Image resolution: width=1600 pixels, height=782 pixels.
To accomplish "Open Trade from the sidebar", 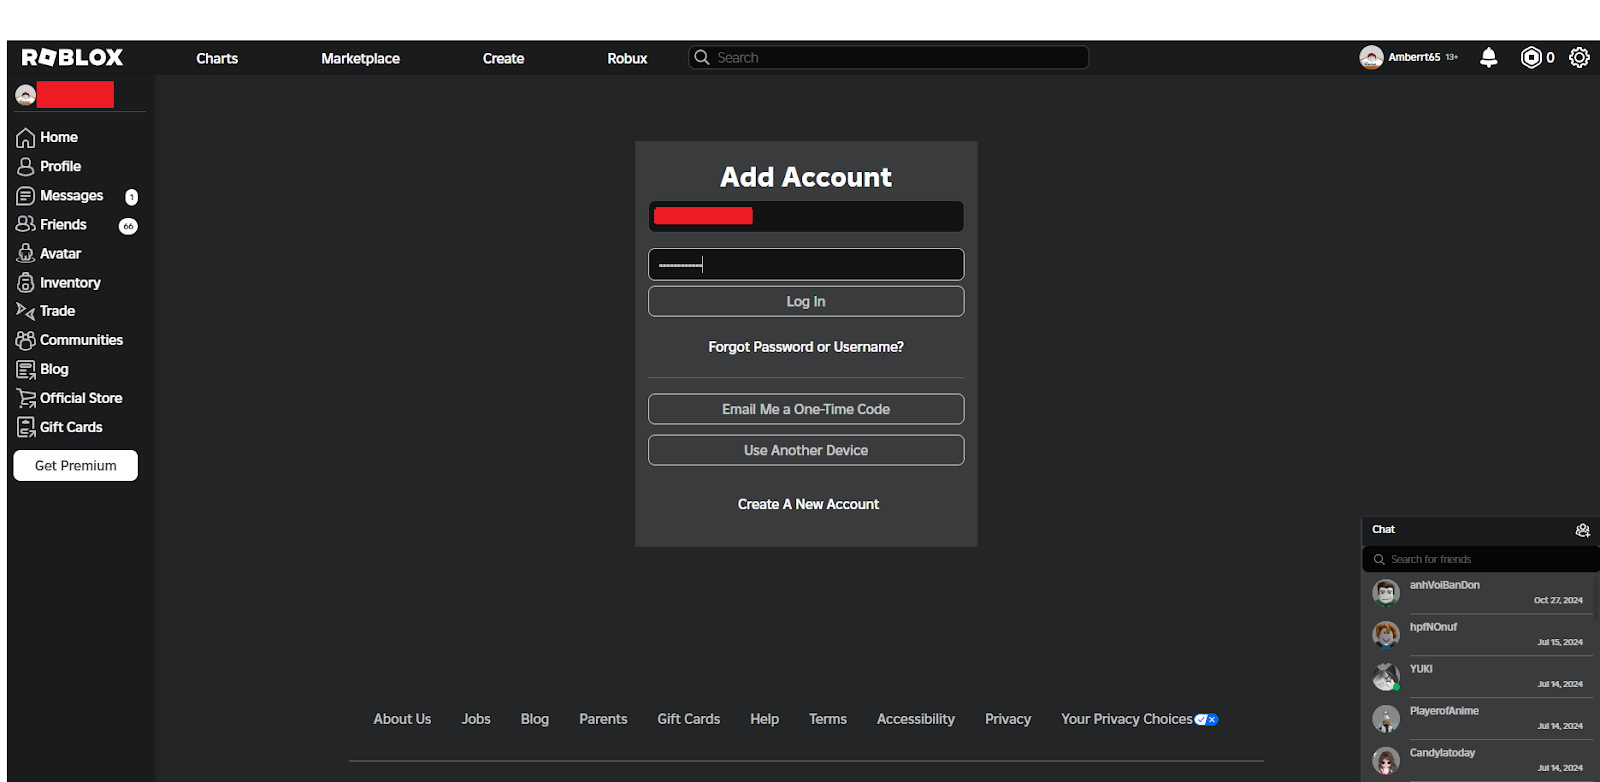I will [45, 311].
